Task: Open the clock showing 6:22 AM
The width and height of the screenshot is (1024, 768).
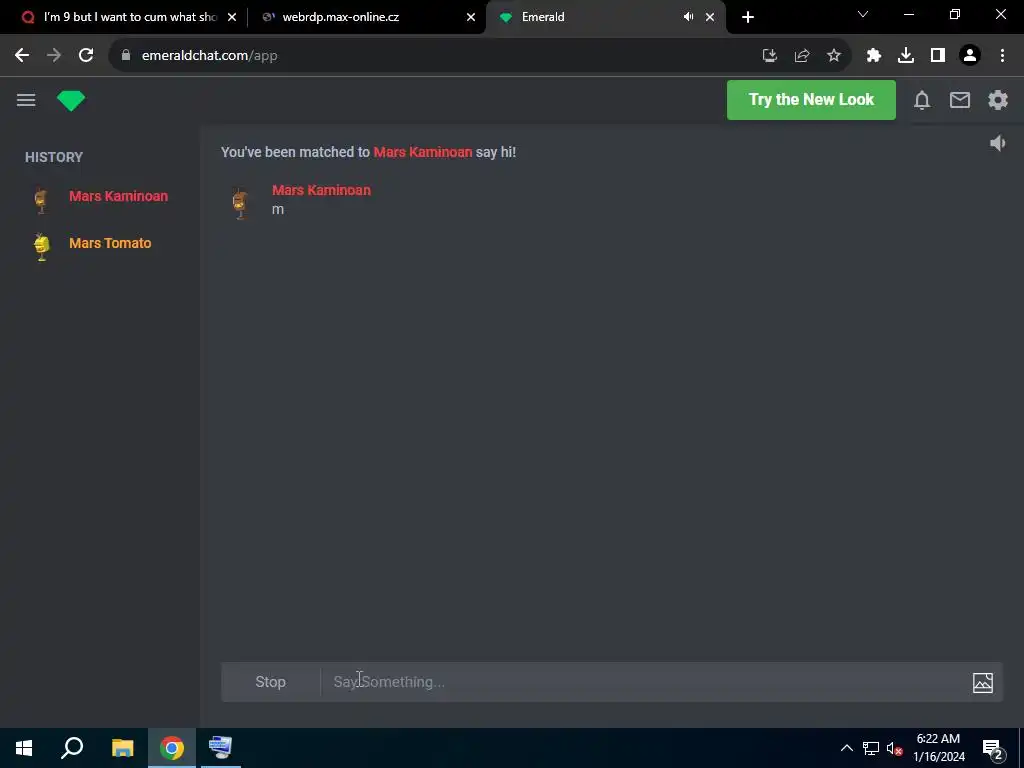Action: point(938,748)
